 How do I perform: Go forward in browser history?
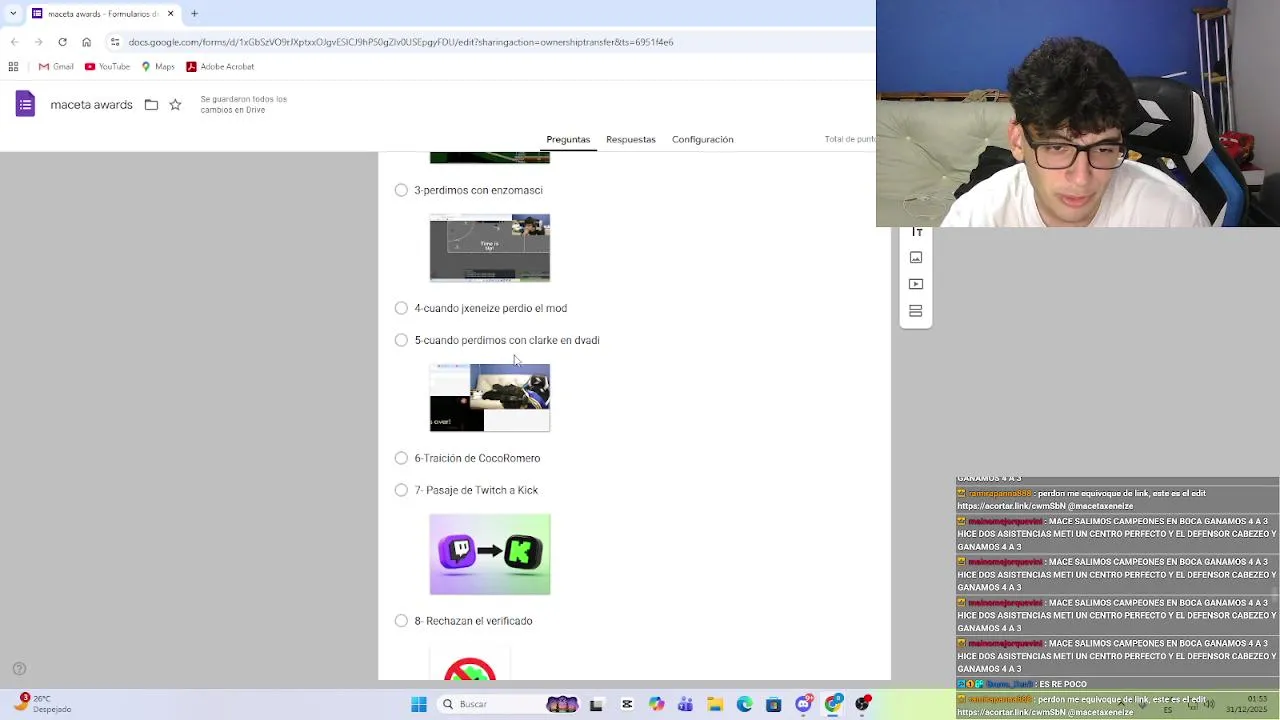point(38,42)
